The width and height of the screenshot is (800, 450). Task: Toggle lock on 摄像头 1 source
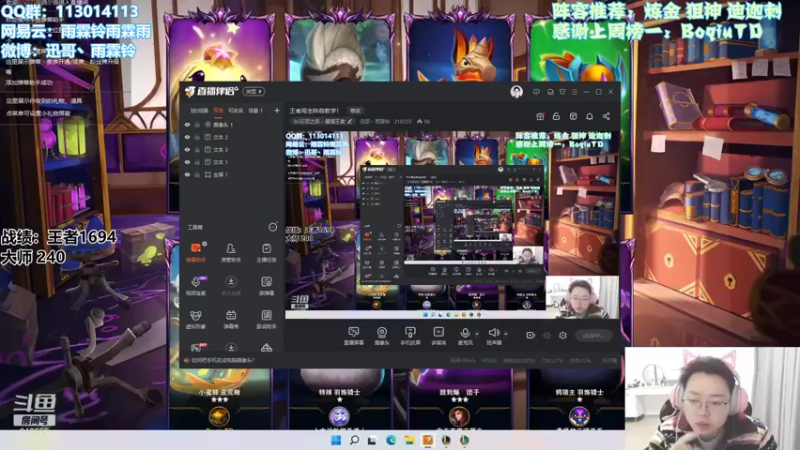coord(197,124)
